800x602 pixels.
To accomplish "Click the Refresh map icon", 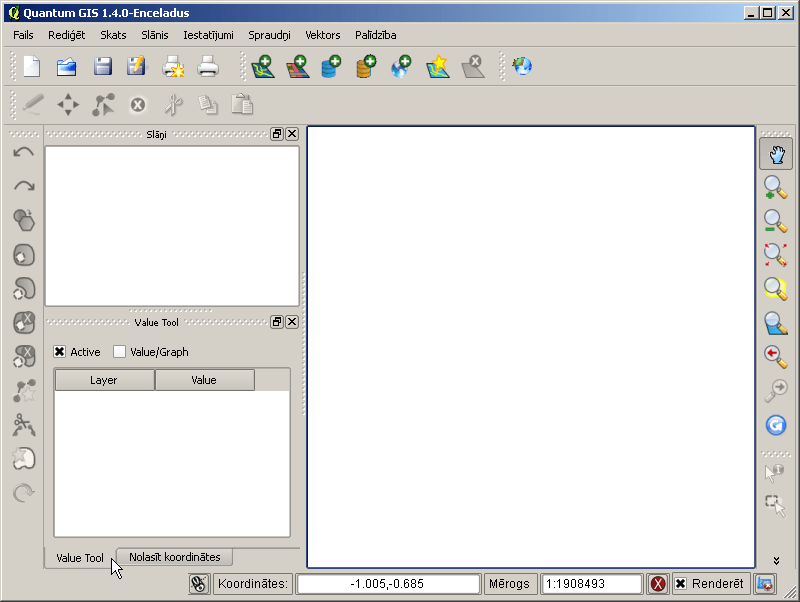I will click(x=776, y=425).
